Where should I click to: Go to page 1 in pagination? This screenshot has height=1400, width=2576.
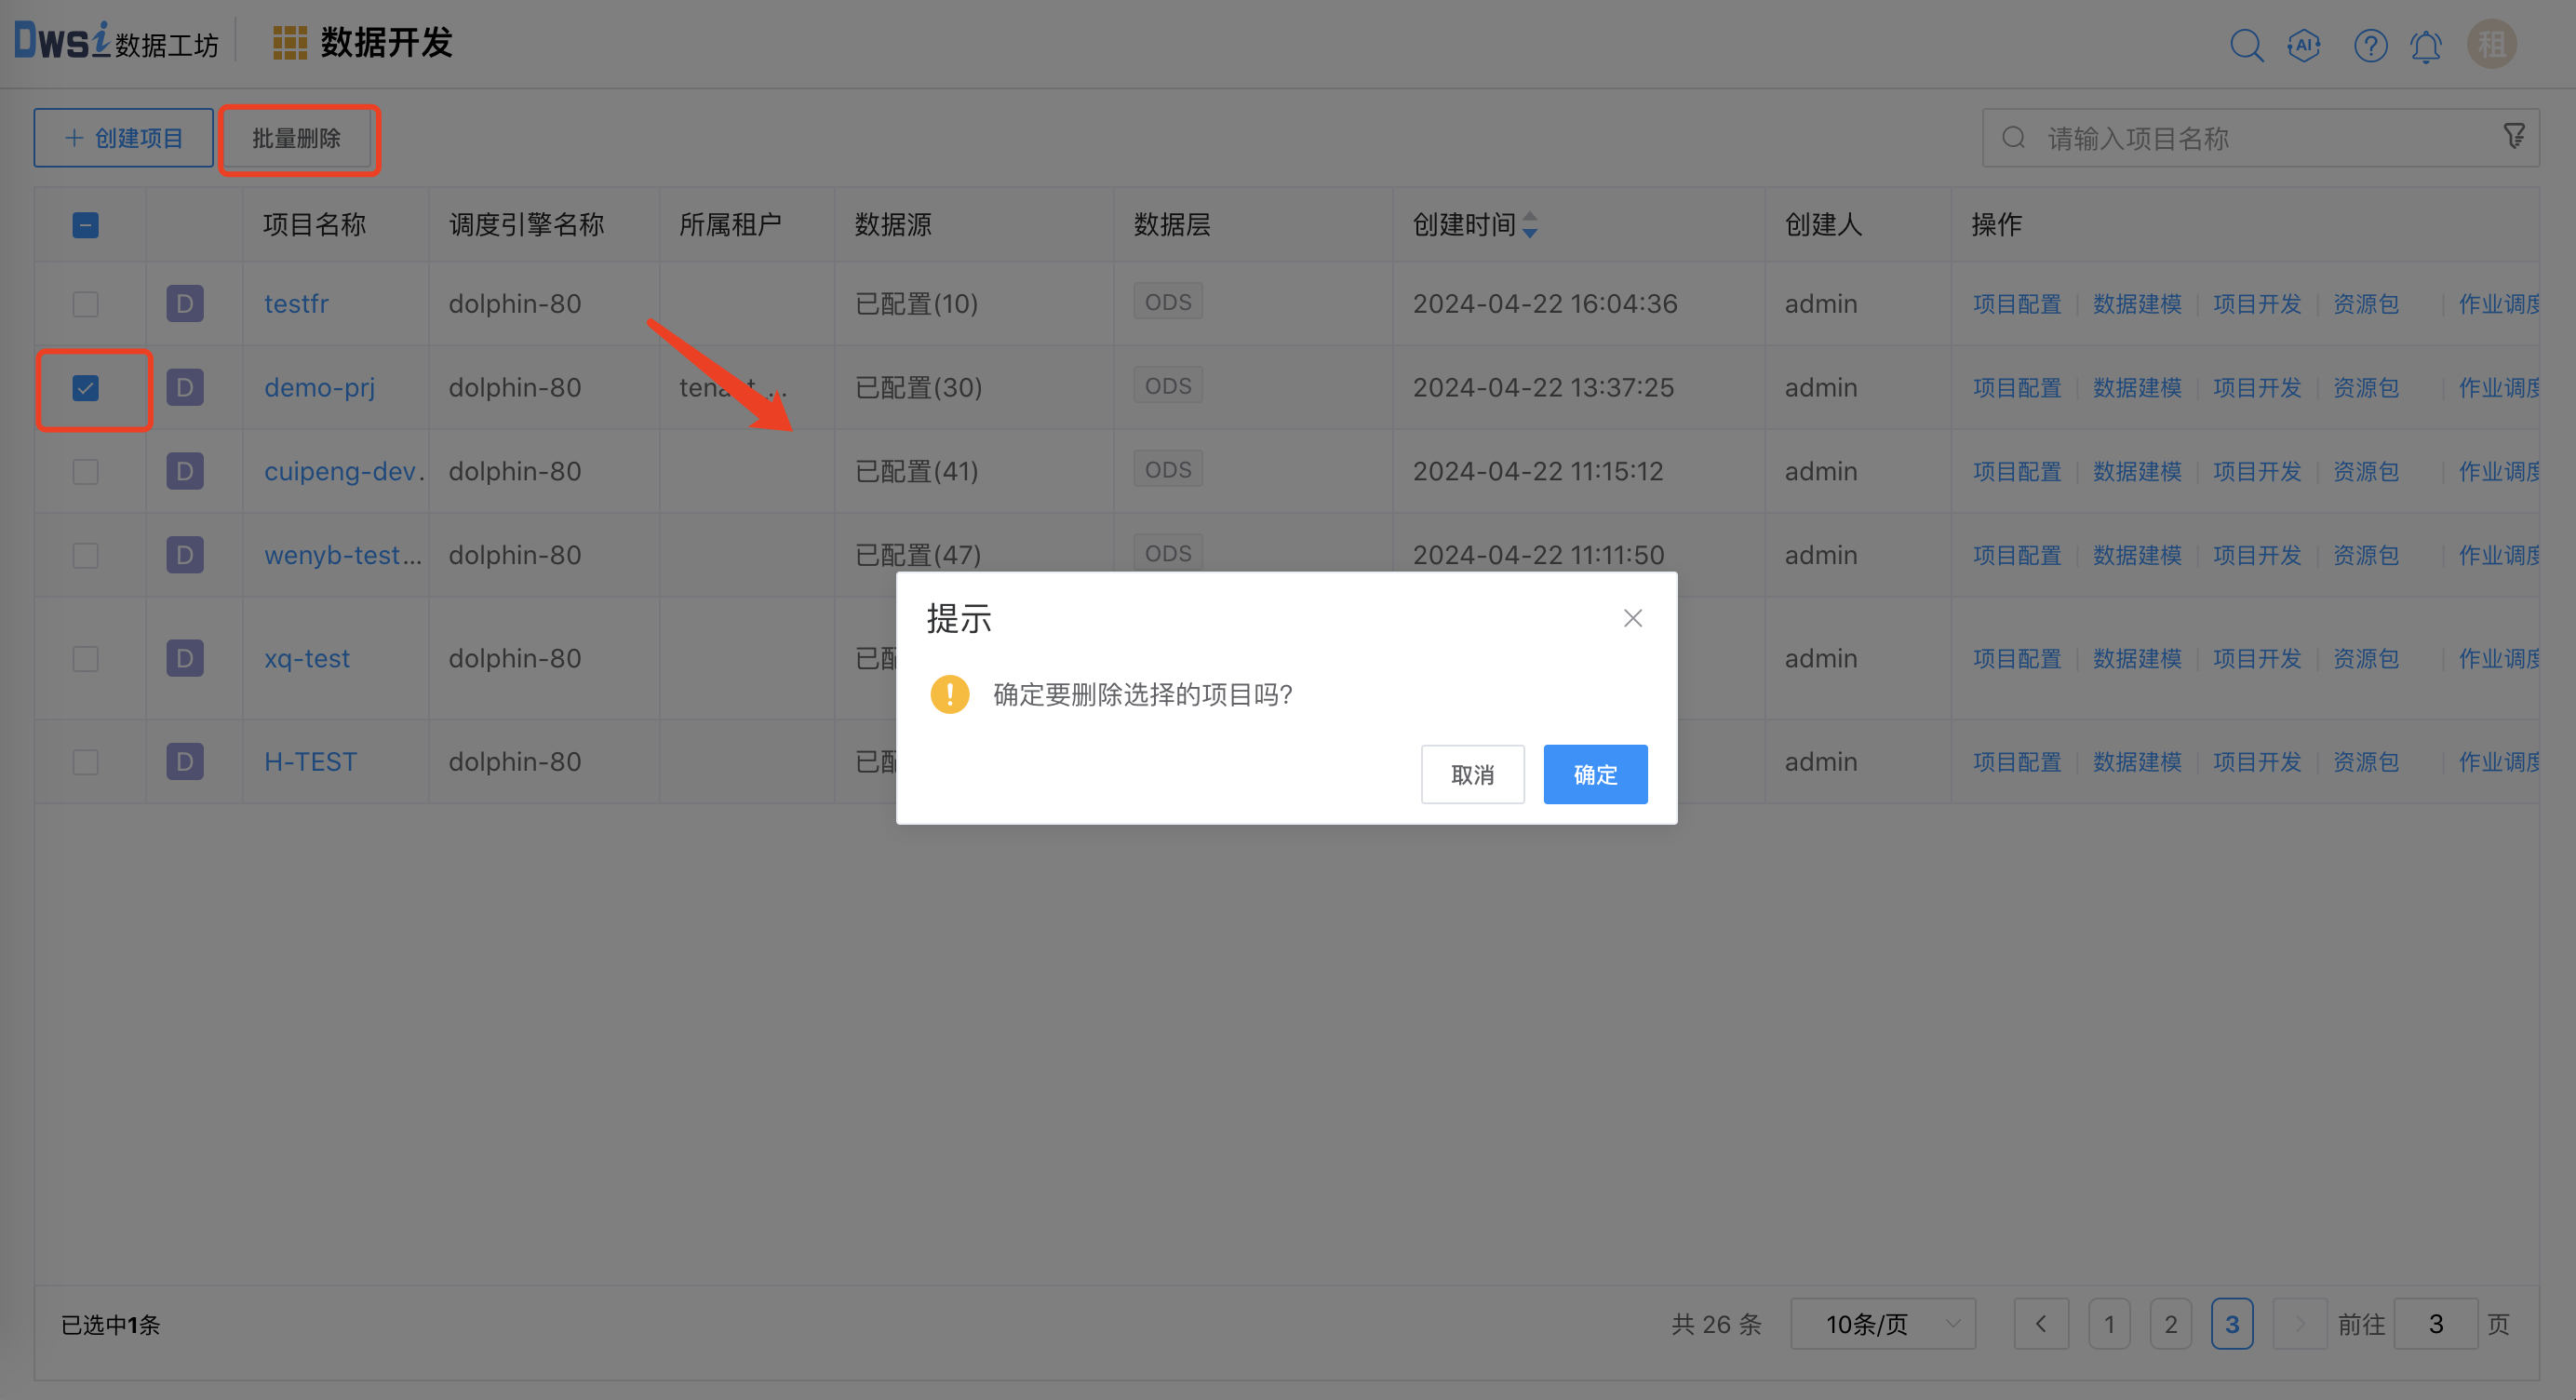click(x=2109, y=1324)
